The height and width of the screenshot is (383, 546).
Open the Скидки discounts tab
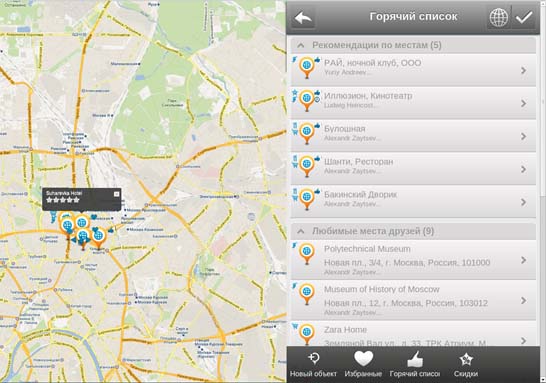point(466,365)
